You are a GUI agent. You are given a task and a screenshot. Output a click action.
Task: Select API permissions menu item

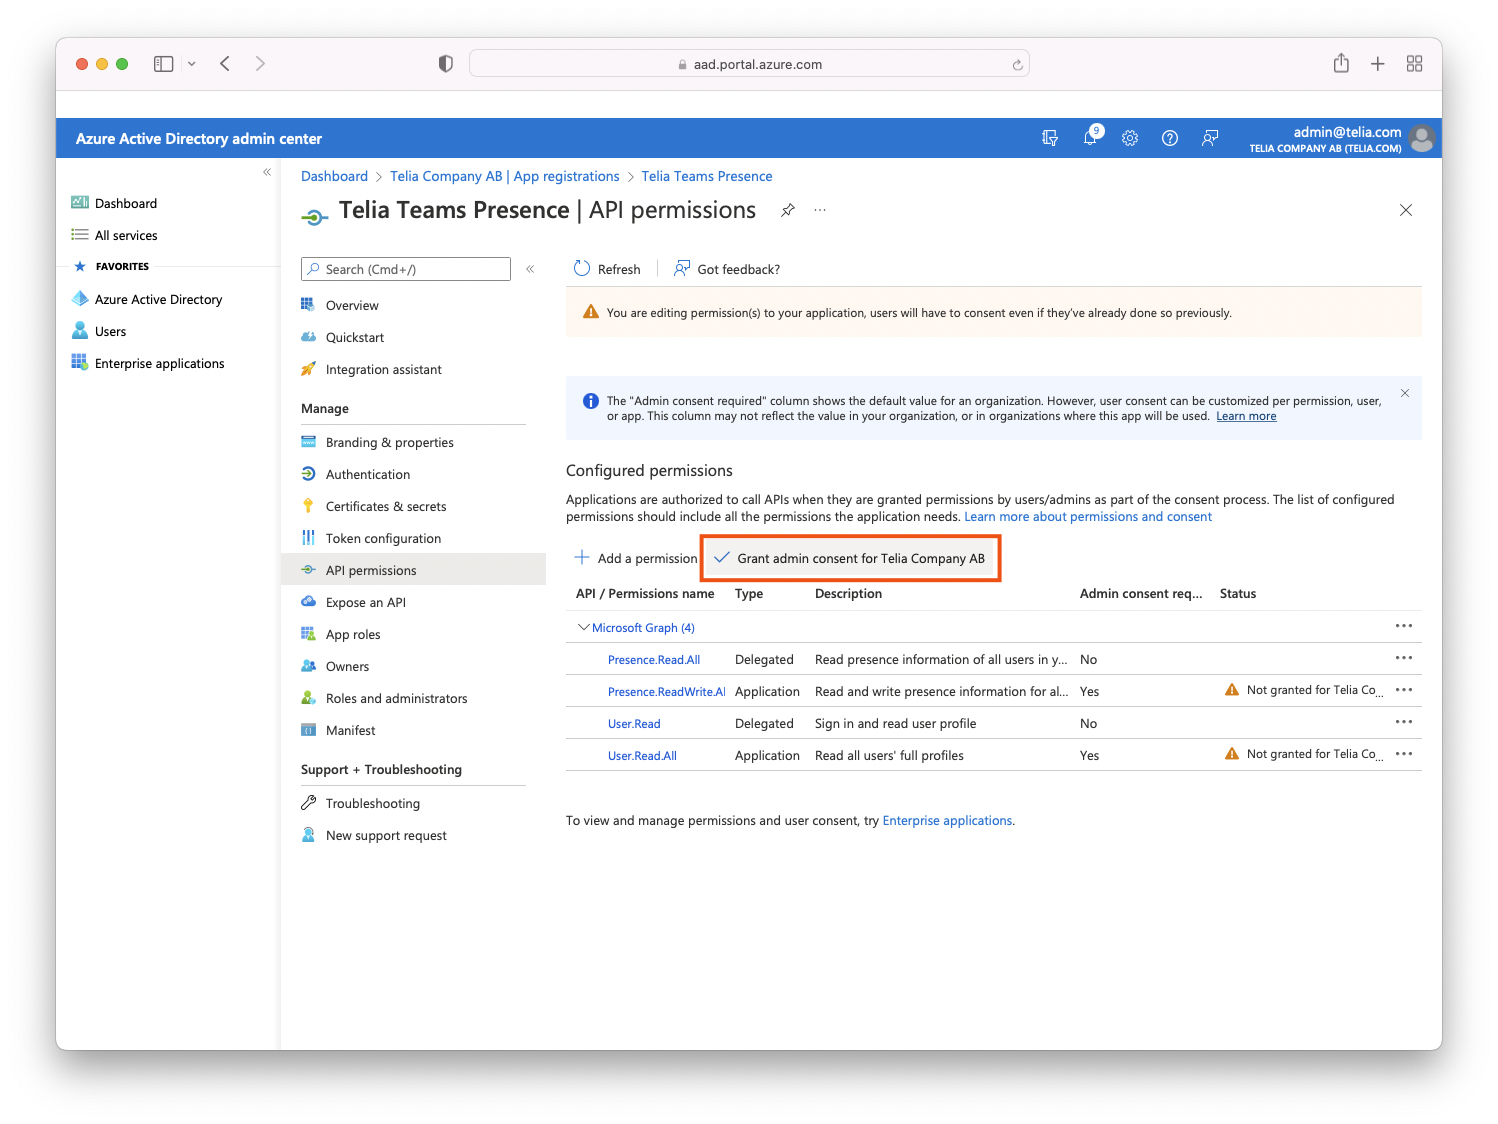point(413,570)
